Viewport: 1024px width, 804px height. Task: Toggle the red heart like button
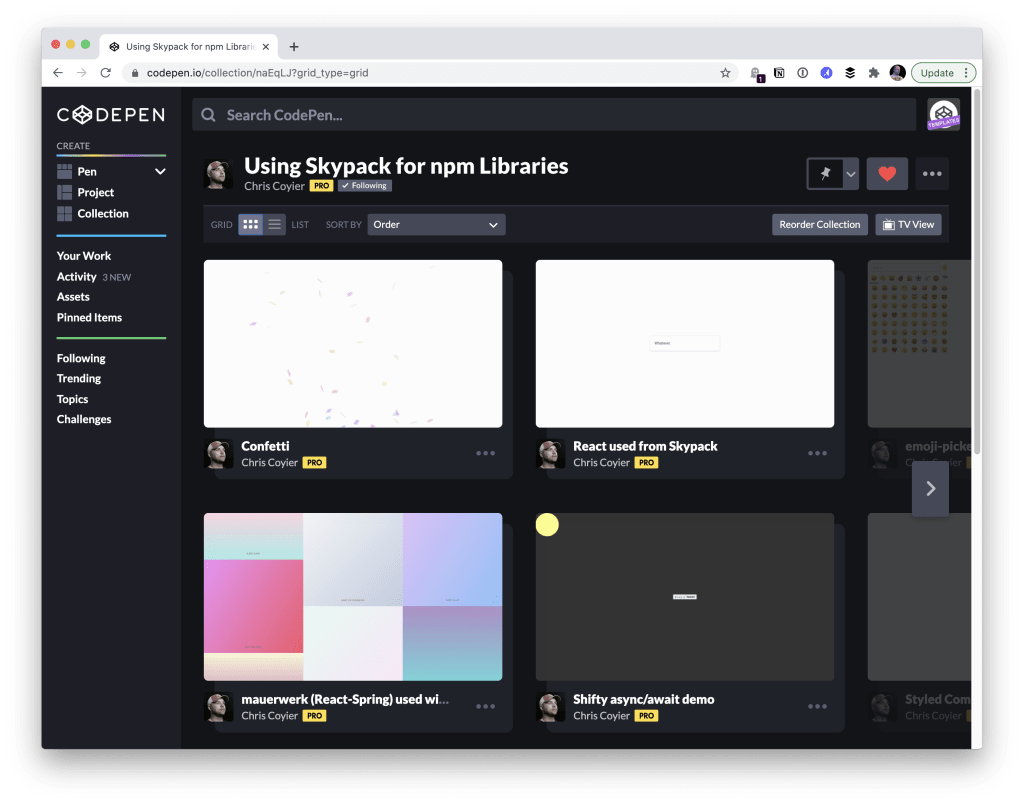click(886, 174)
